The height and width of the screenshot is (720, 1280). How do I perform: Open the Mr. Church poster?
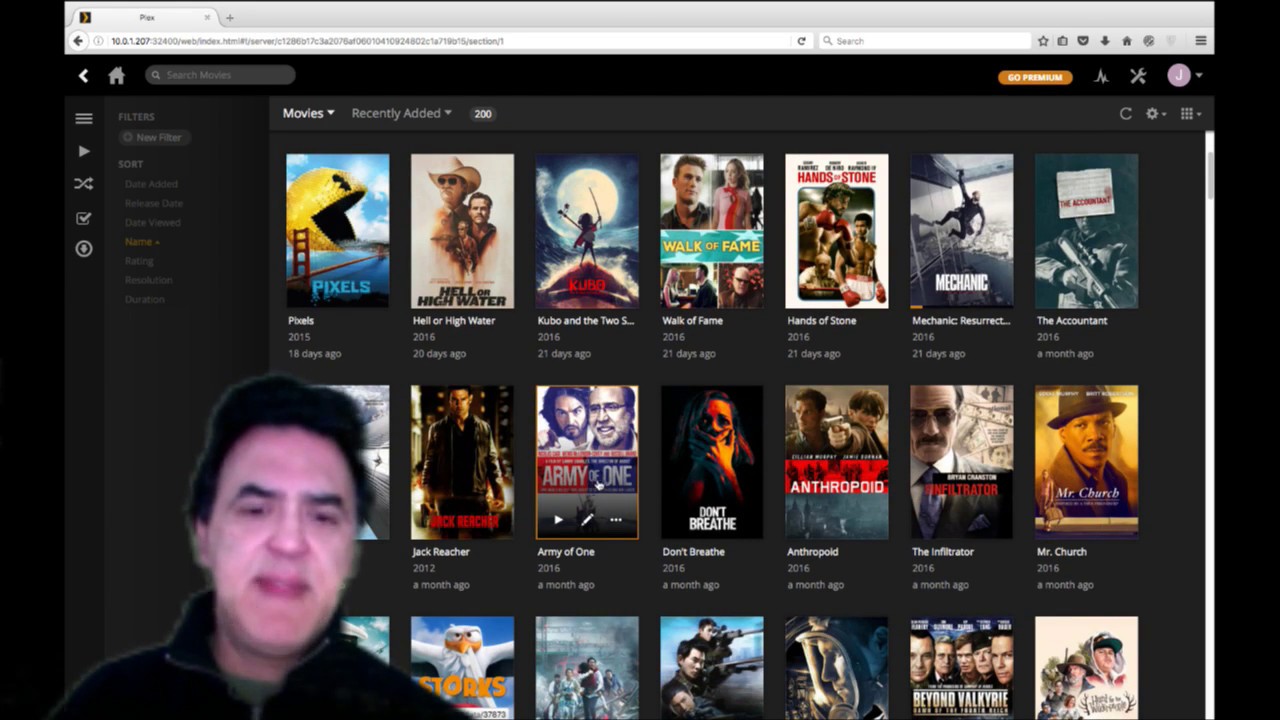click(1087, 462)
